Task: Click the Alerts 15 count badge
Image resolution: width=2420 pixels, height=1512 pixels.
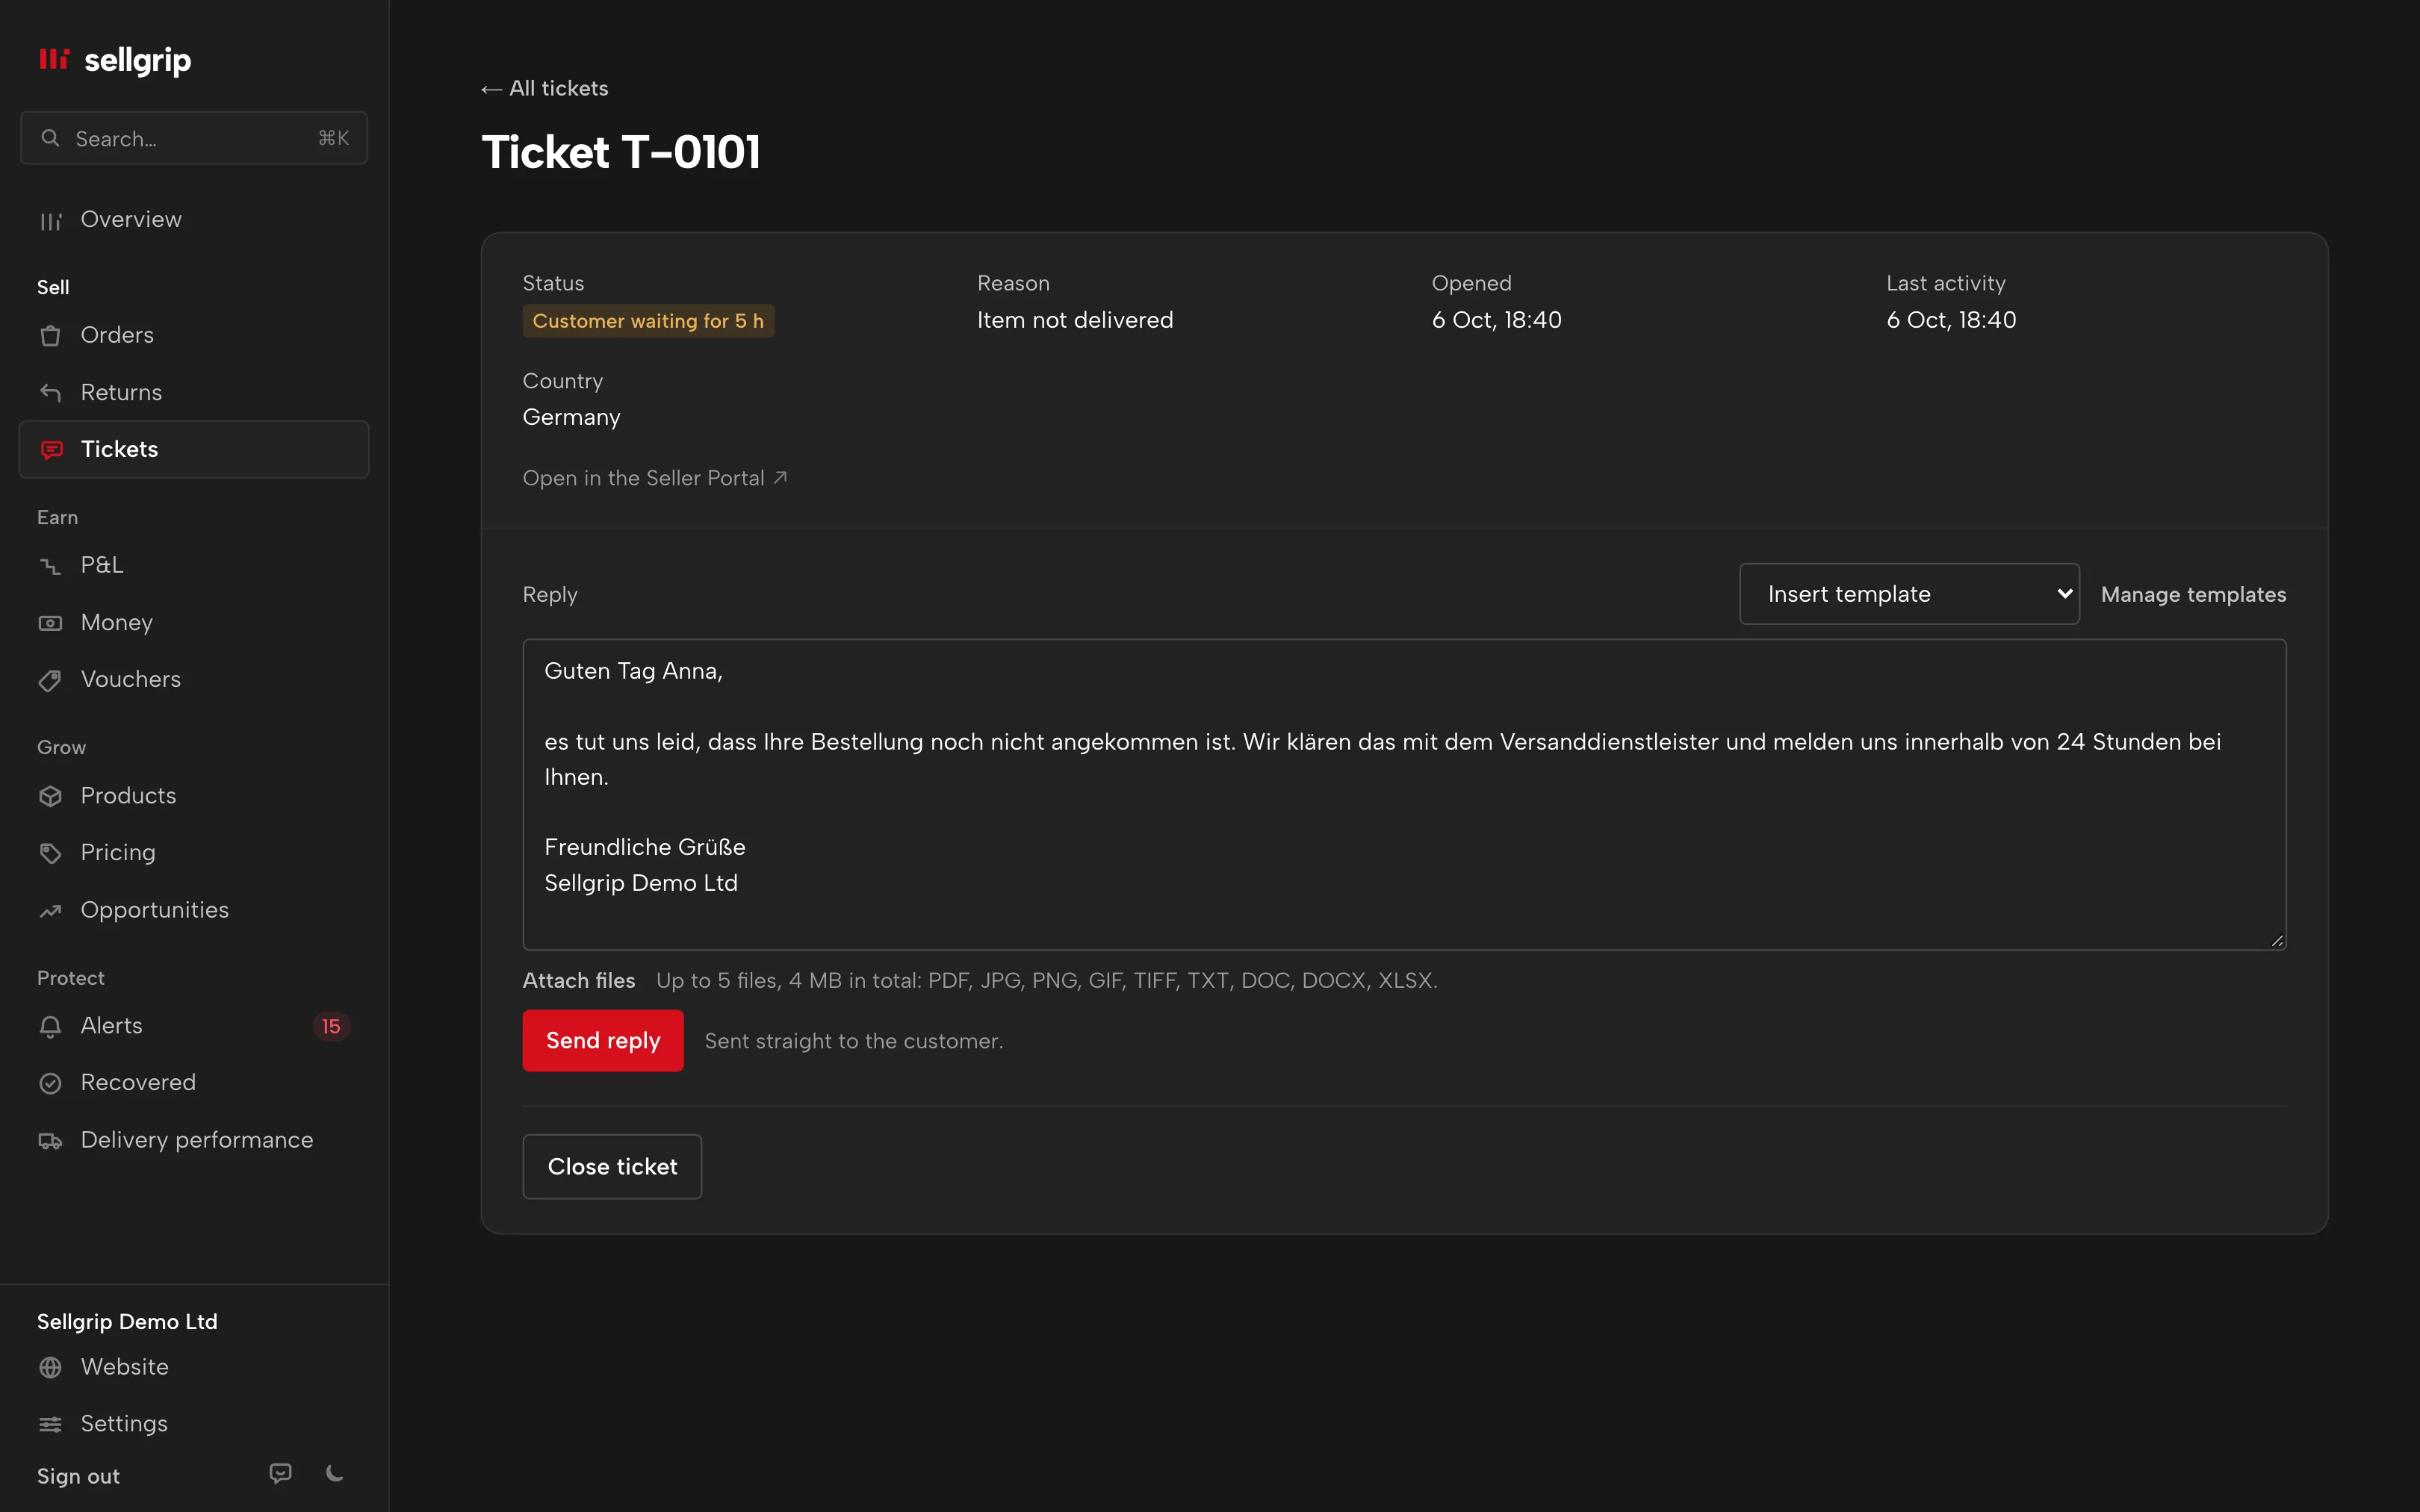Action: [331, 1026]
